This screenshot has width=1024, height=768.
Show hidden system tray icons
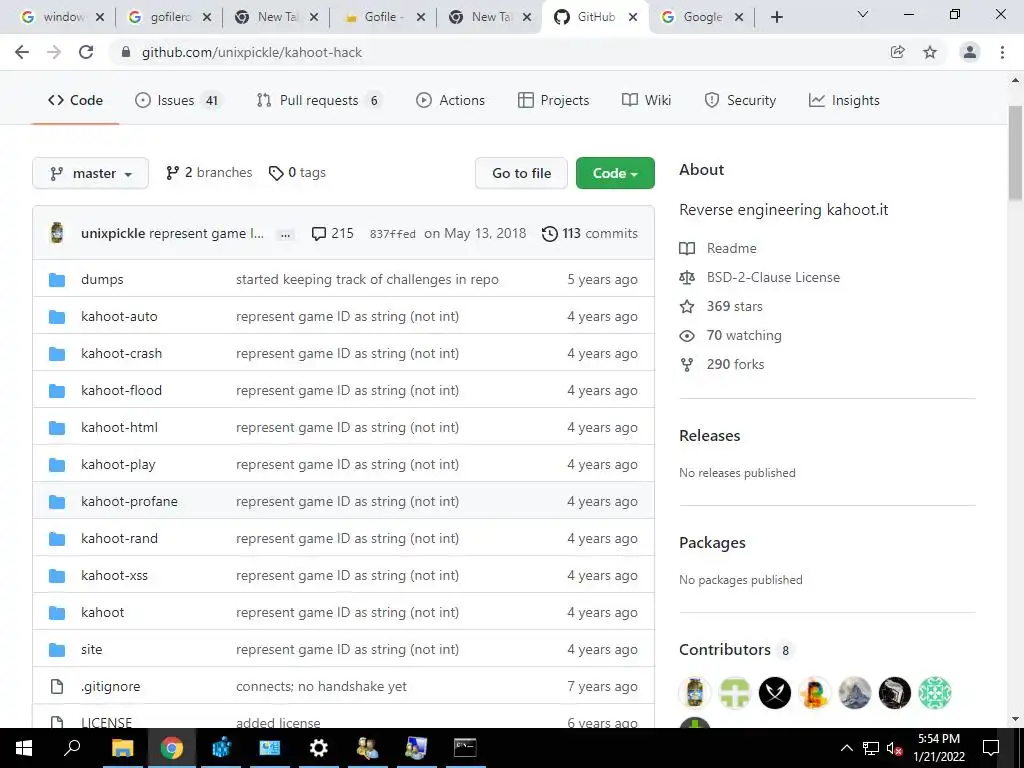[x=846, y=748]
